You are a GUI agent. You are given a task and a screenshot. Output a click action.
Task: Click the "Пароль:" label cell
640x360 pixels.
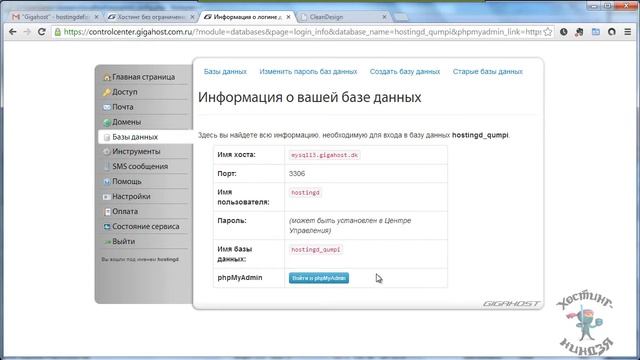(249, 225)
